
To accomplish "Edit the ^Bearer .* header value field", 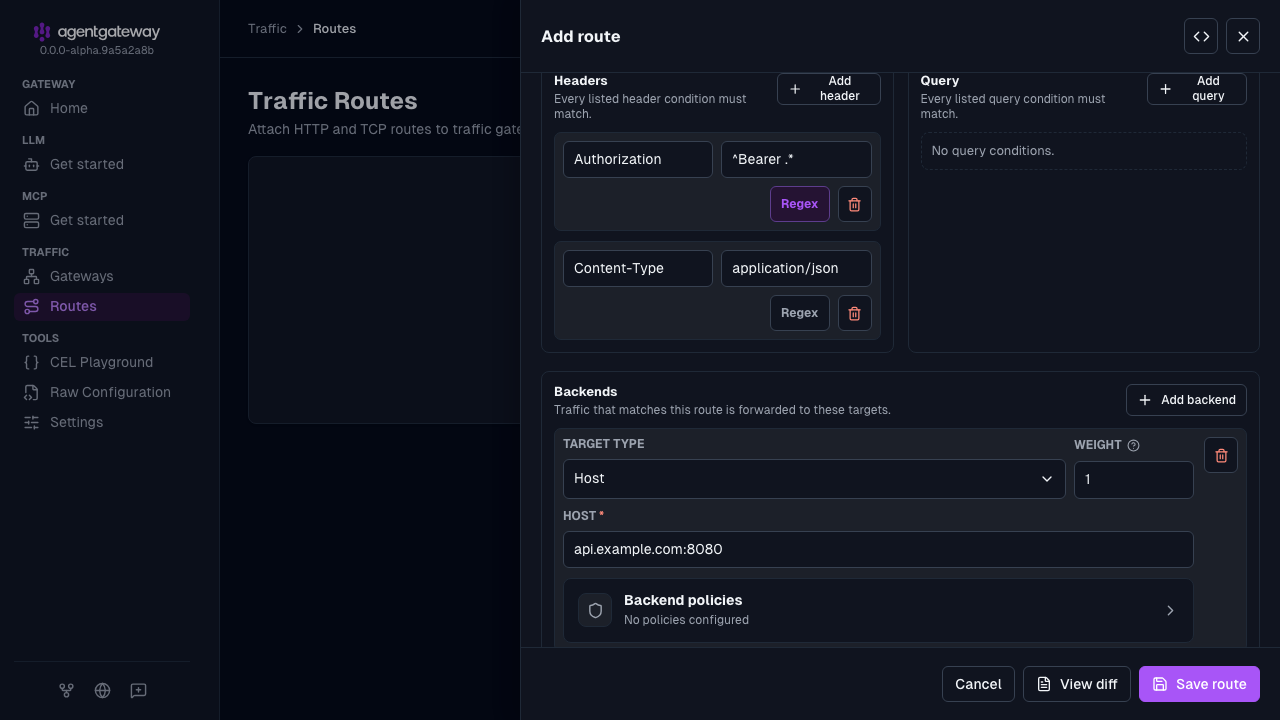I will coord(796,159).
